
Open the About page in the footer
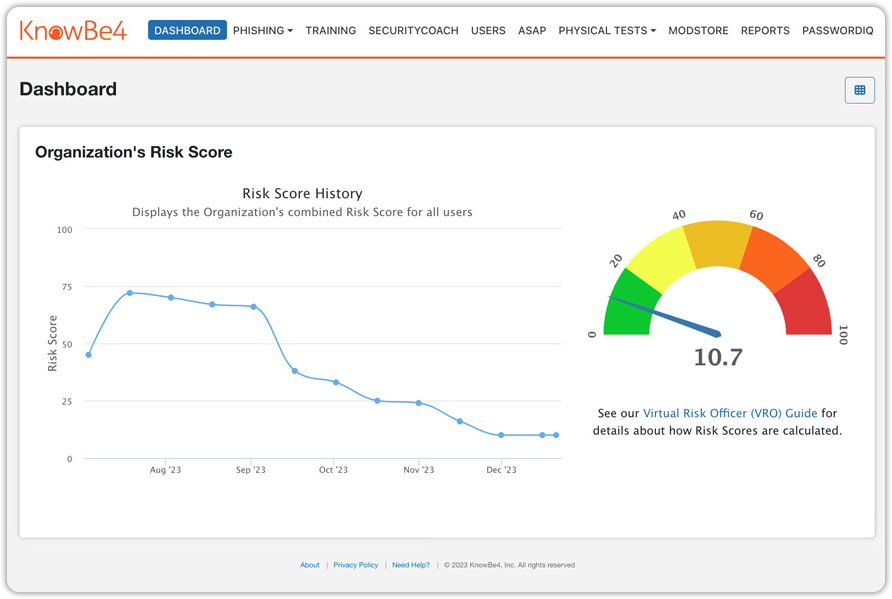click(310, 565)
